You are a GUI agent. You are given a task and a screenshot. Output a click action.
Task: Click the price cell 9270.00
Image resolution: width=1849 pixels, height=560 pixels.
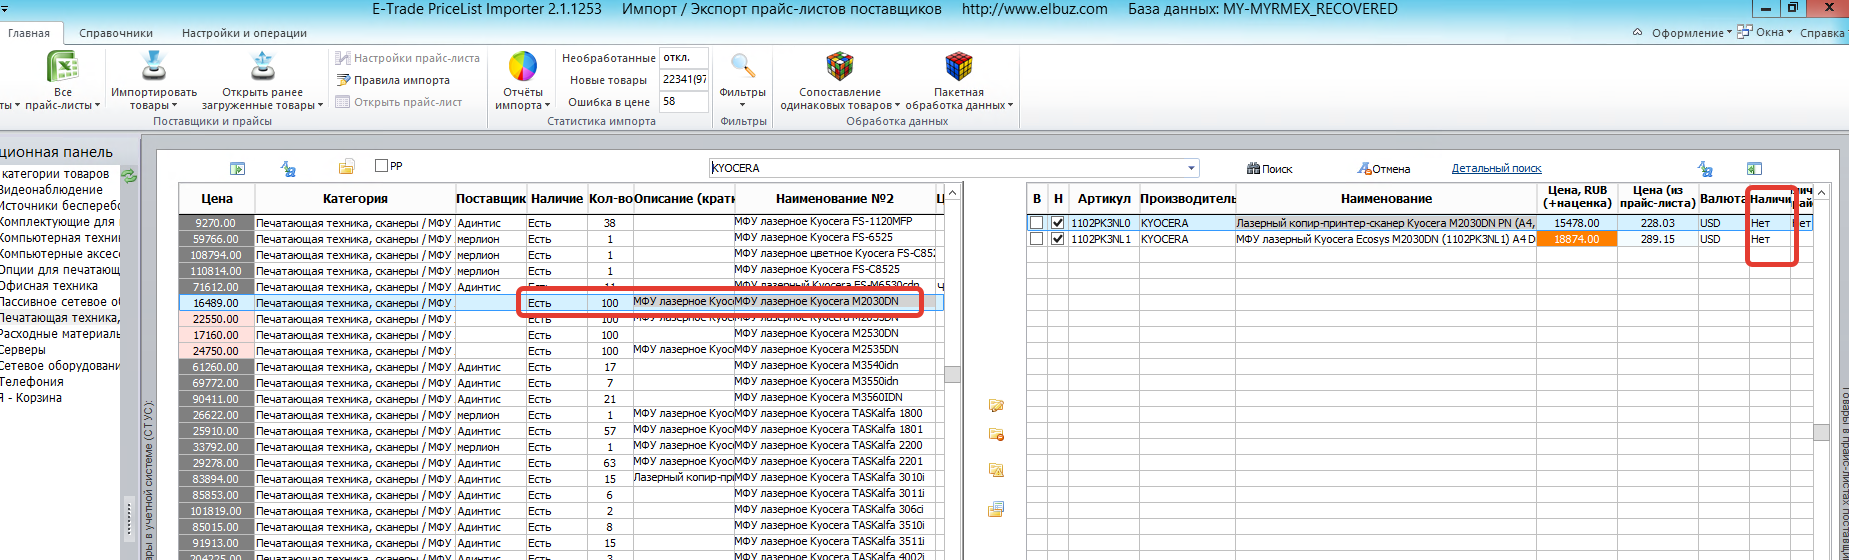click(217, 223)
